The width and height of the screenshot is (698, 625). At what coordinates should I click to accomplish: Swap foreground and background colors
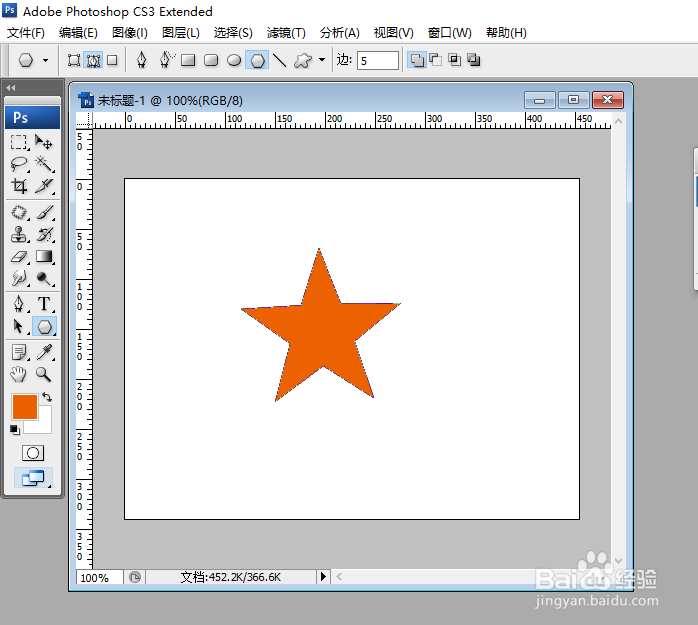click(47, 397)
